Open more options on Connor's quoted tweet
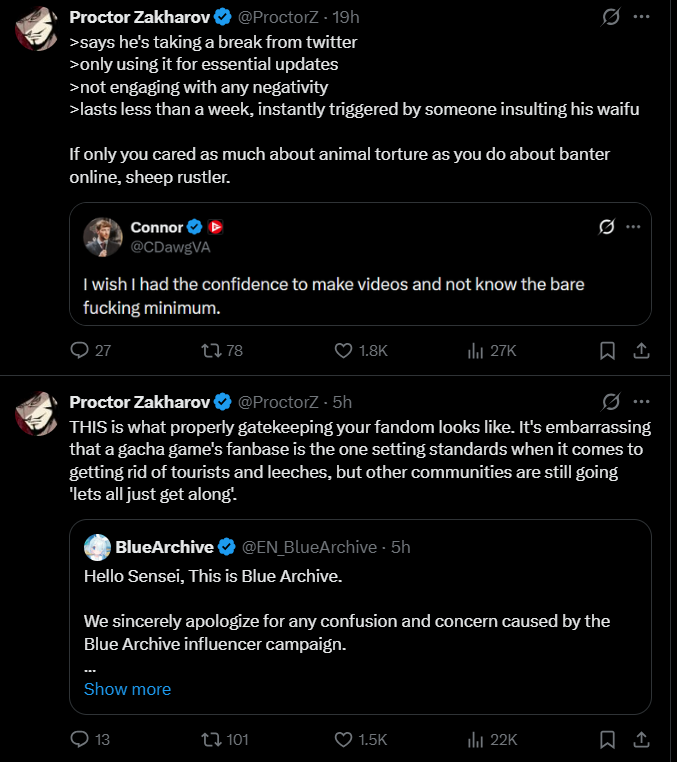The image size is (677, 762). [x=633, y=227]
